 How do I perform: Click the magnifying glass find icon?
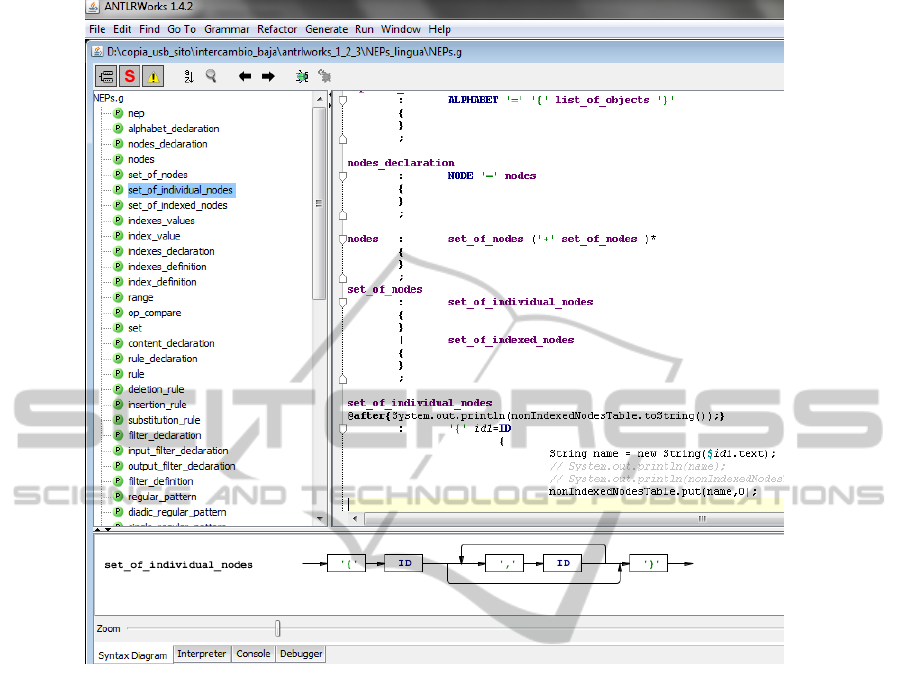(x=211, y=76)
